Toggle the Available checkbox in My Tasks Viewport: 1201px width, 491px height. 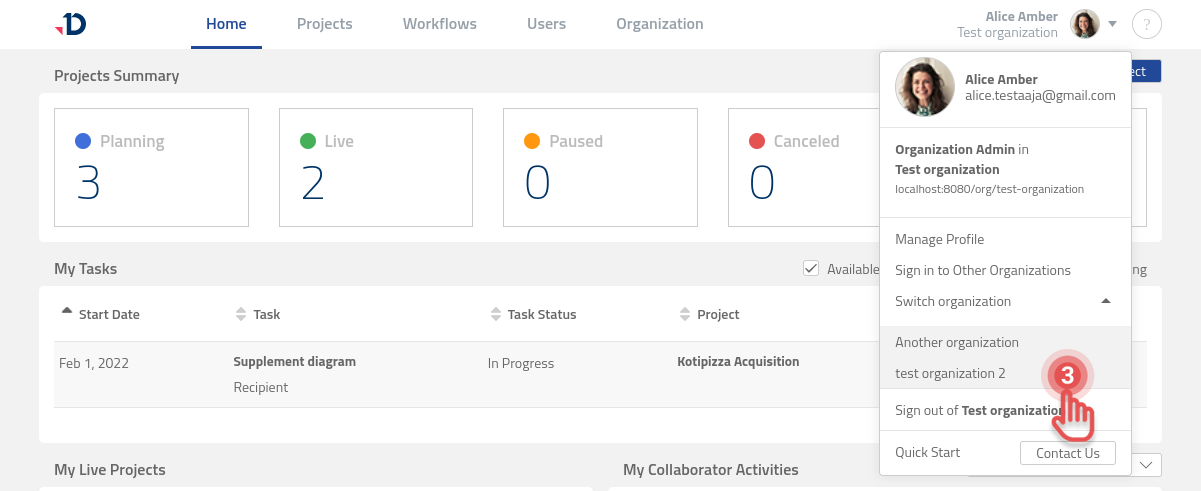(x=811, y=268)
